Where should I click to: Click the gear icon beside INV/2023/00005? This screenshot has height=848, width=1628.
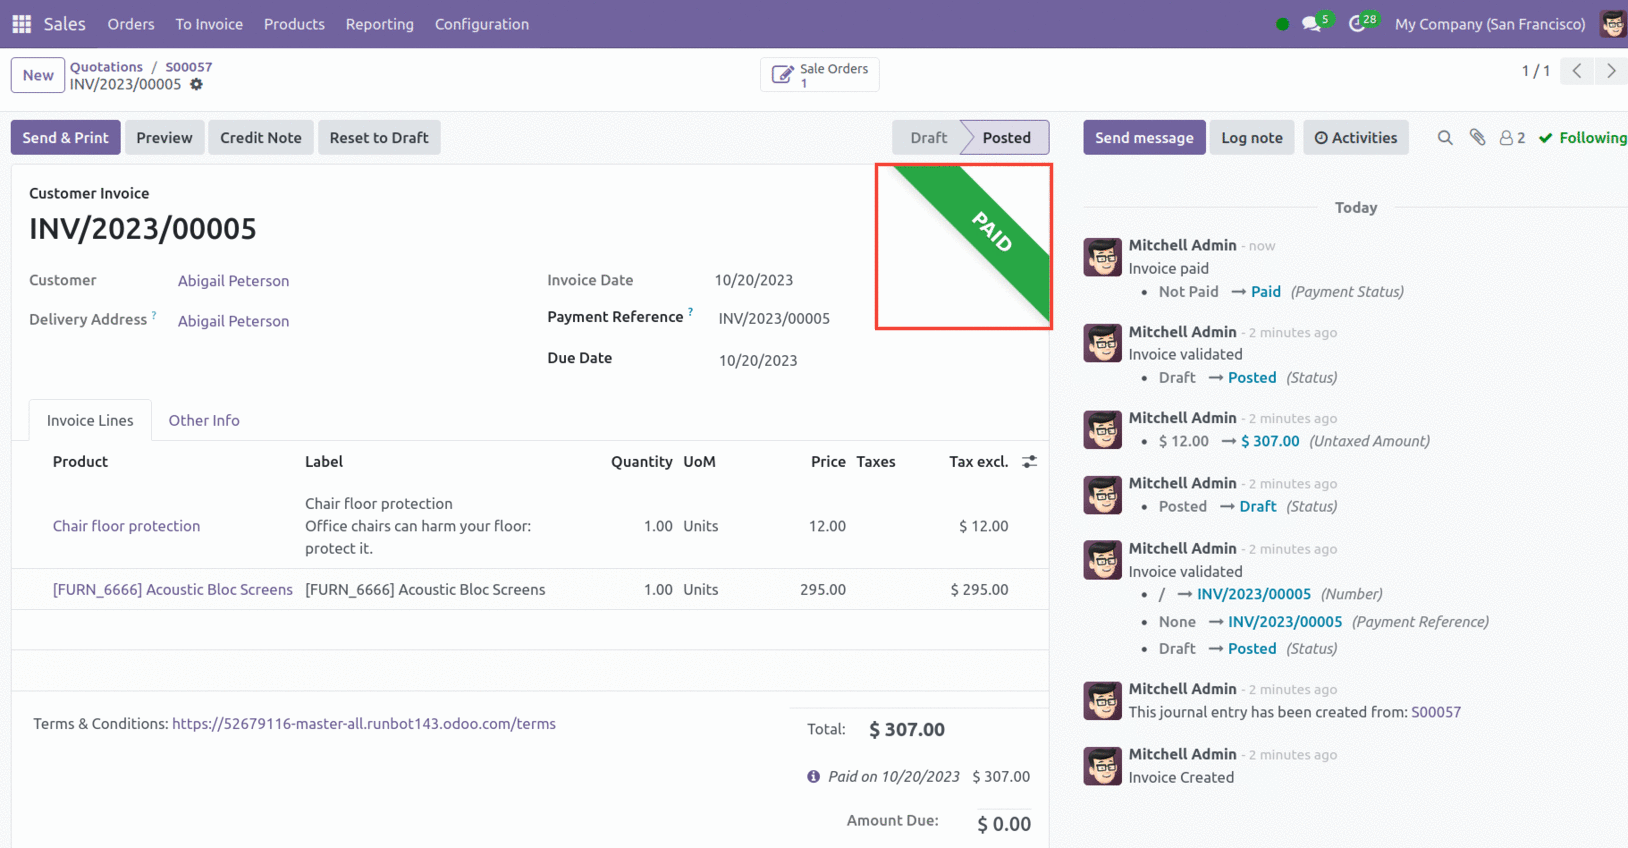point(197,85)
